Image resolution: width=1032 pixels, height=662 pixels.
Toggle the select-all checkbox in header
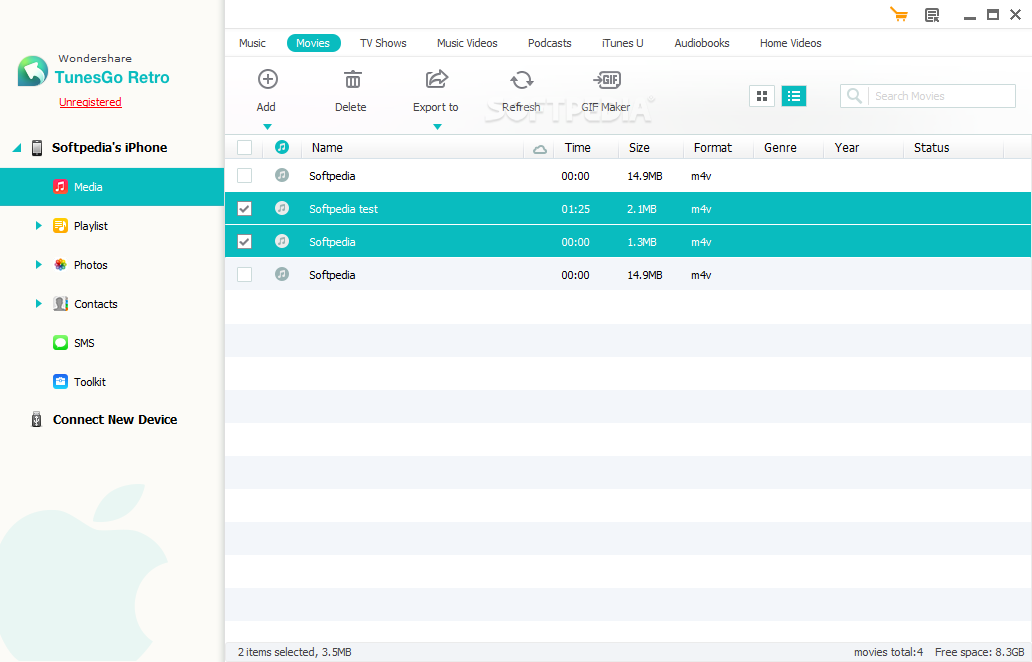pos(244,147)
